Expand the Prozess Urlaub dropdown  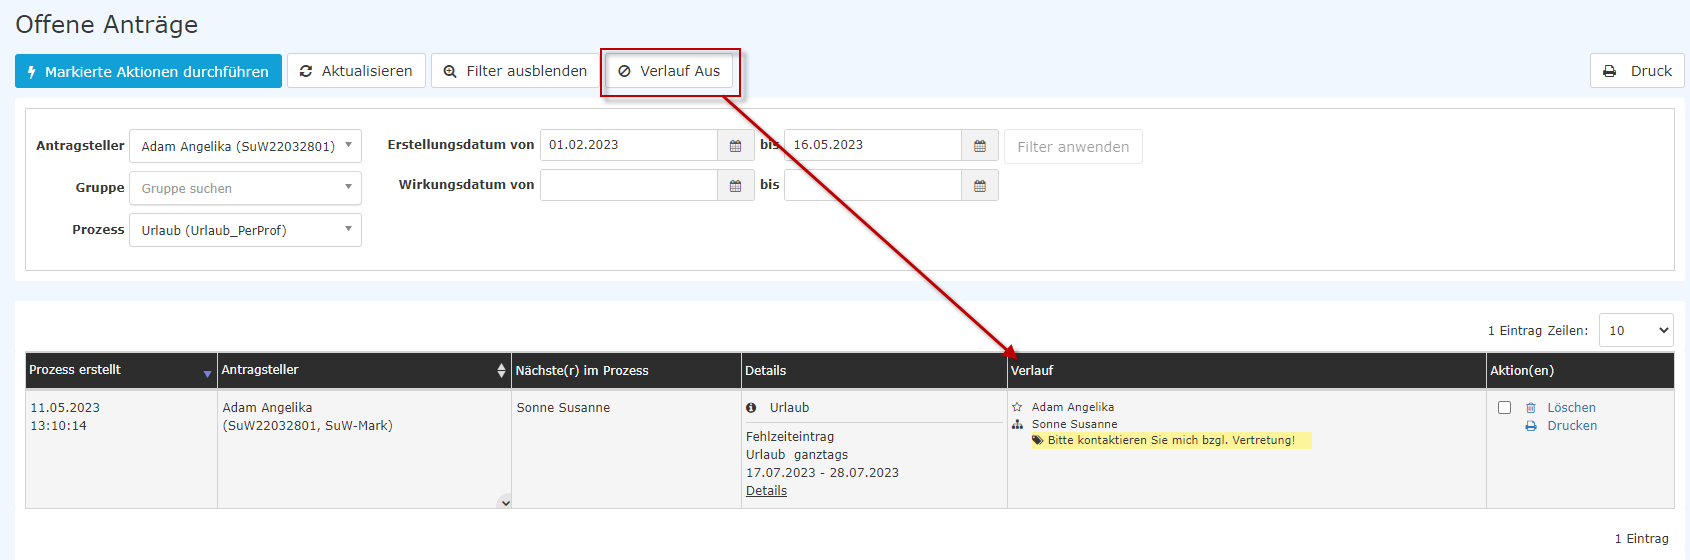pos(245,230)
